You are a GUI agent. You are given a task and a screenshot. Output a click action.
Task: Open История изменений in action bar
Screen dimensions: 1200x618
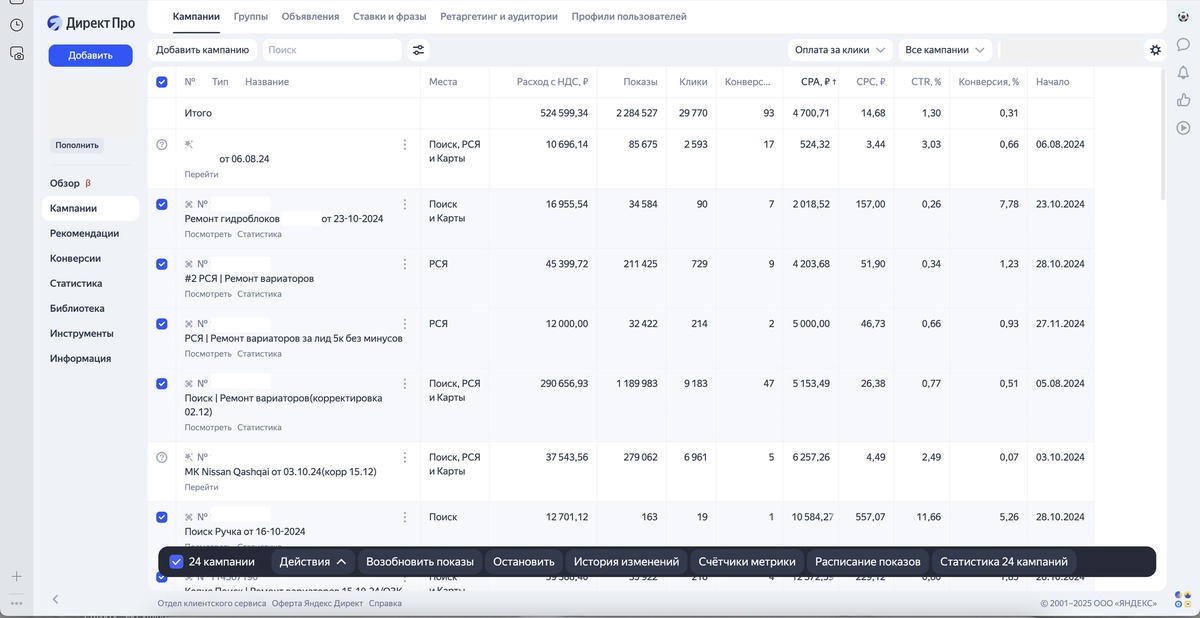[626, 562]
